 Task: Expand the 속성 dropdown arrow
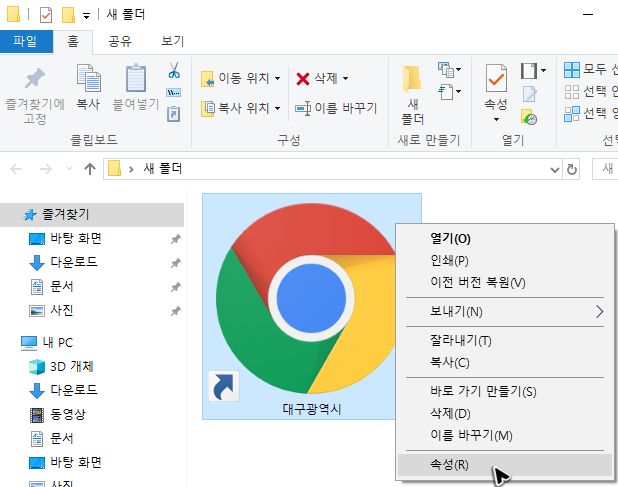[x=496, y=119]
